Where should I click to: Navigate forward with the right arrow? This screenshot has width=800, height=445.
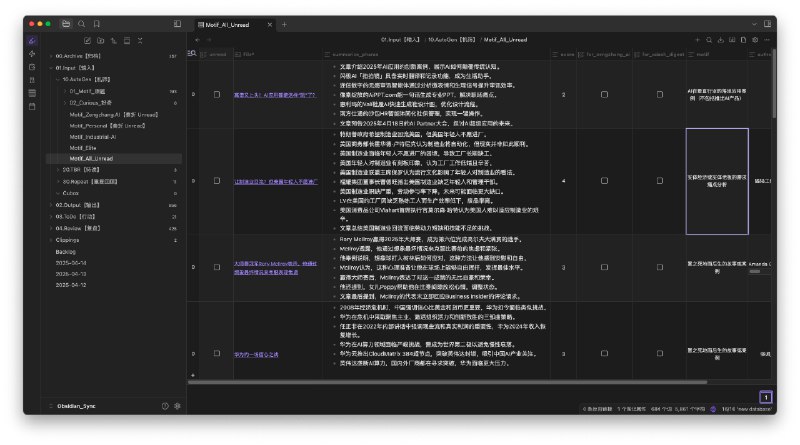click(x=209, y=40)
